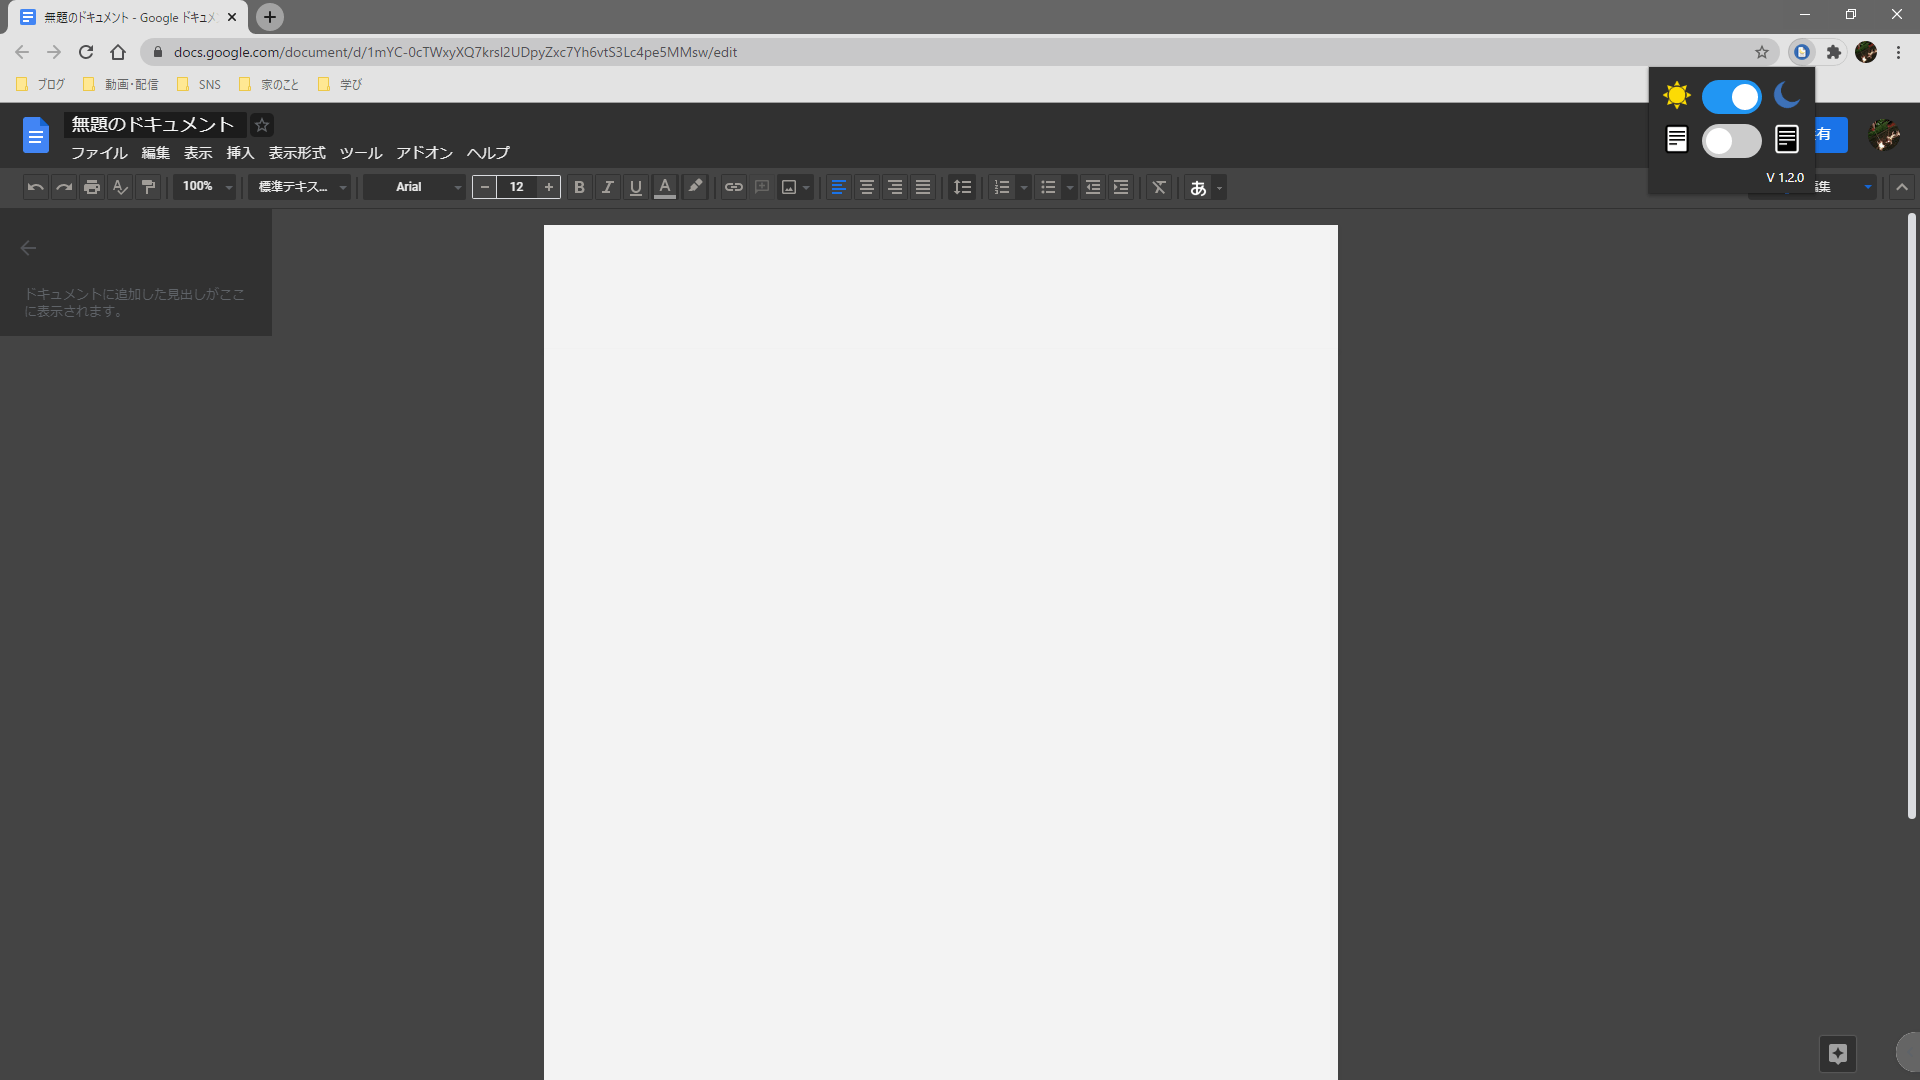
Task: Enable spell check あ icon
Action: pos(1197,187)
